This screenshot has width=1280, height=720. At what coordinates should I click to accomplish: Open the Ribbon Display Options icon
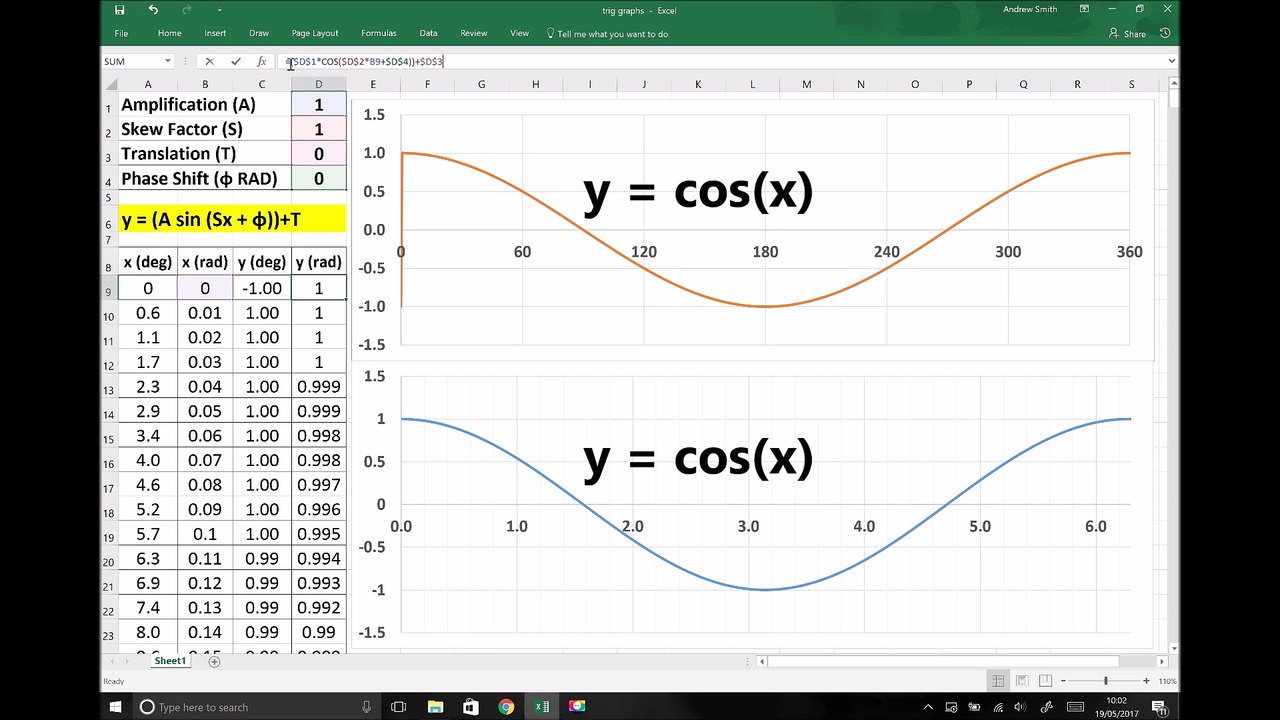point(1084,9)
